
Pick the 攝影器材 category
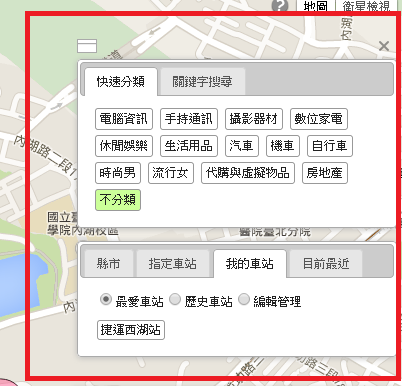click(254, 119)
